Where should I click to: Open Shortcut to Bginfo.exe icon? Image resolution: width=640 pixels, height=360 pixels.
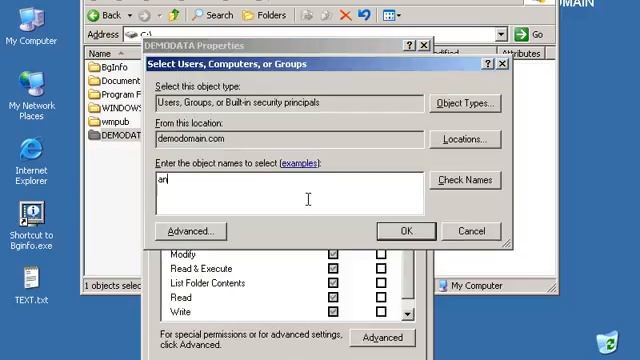[x=31, y=225]
